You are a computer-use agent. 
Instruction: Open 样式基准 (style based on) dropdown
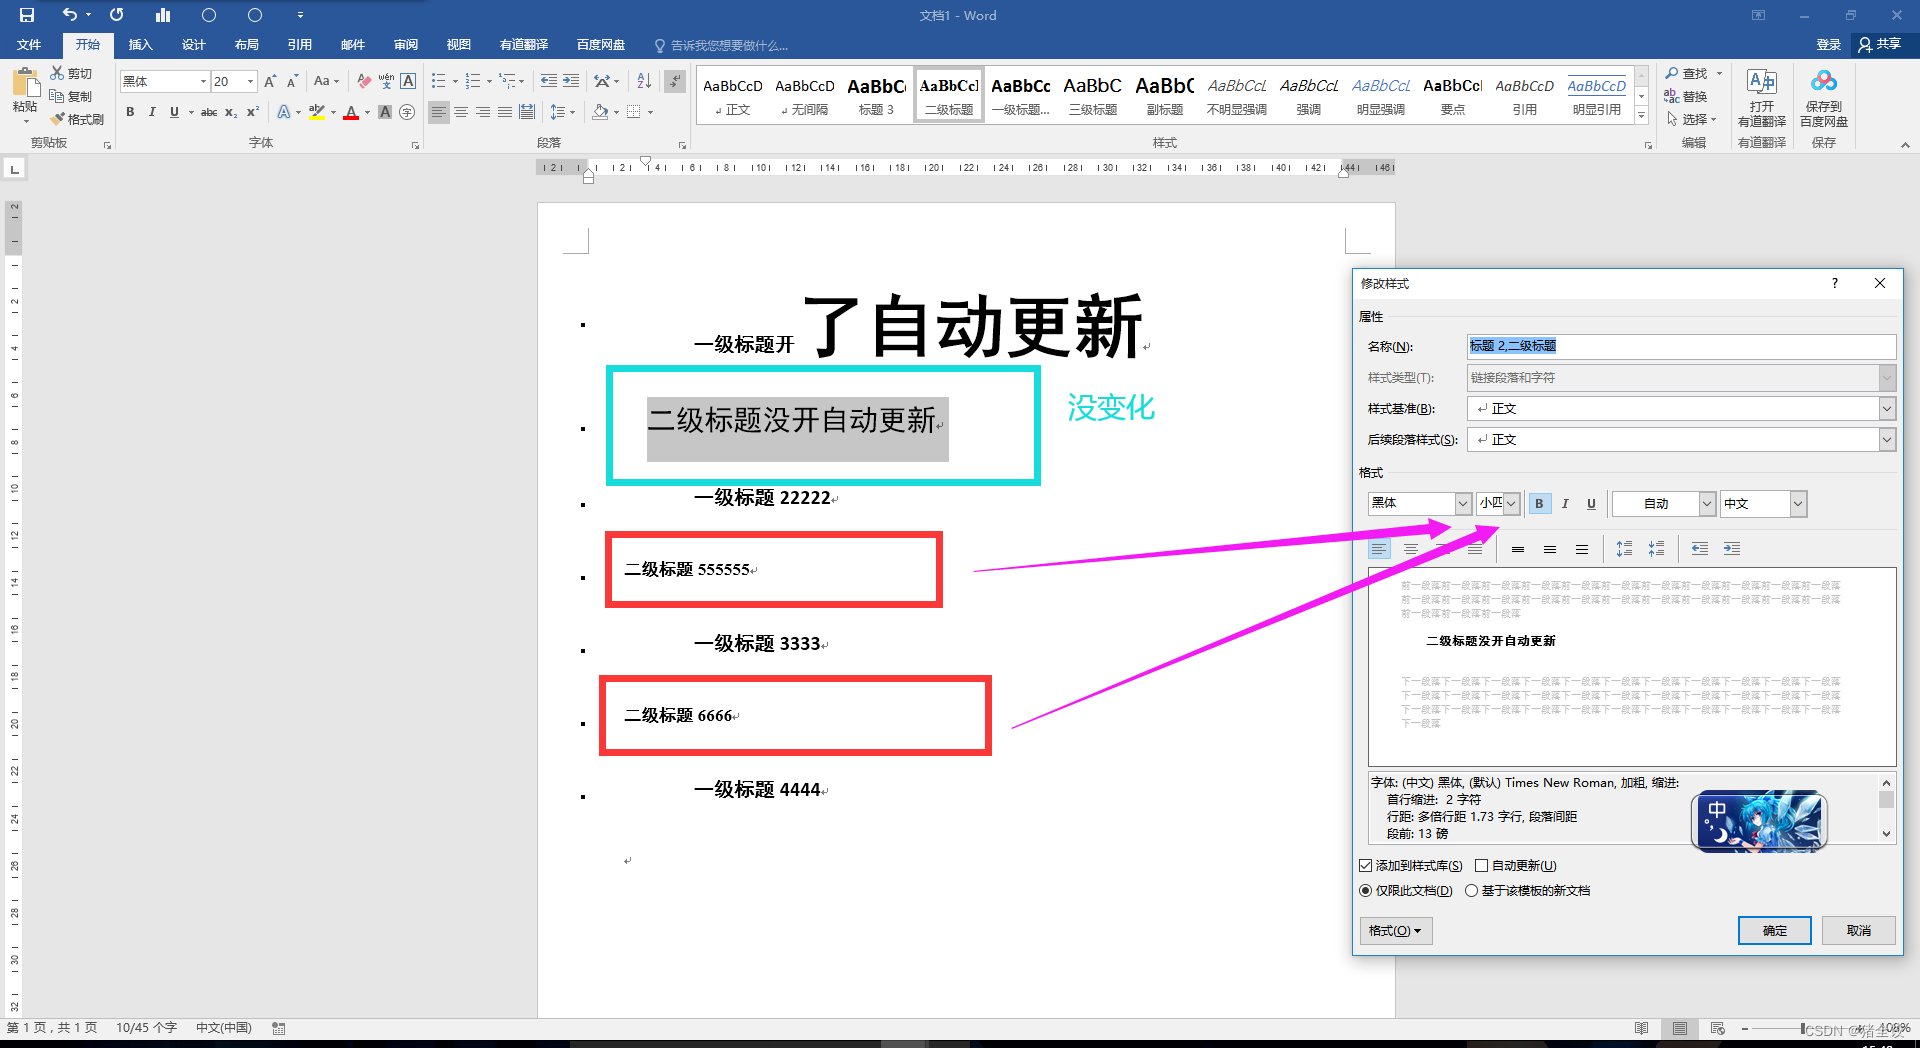pyautogui.click(x=1887, y=409)
